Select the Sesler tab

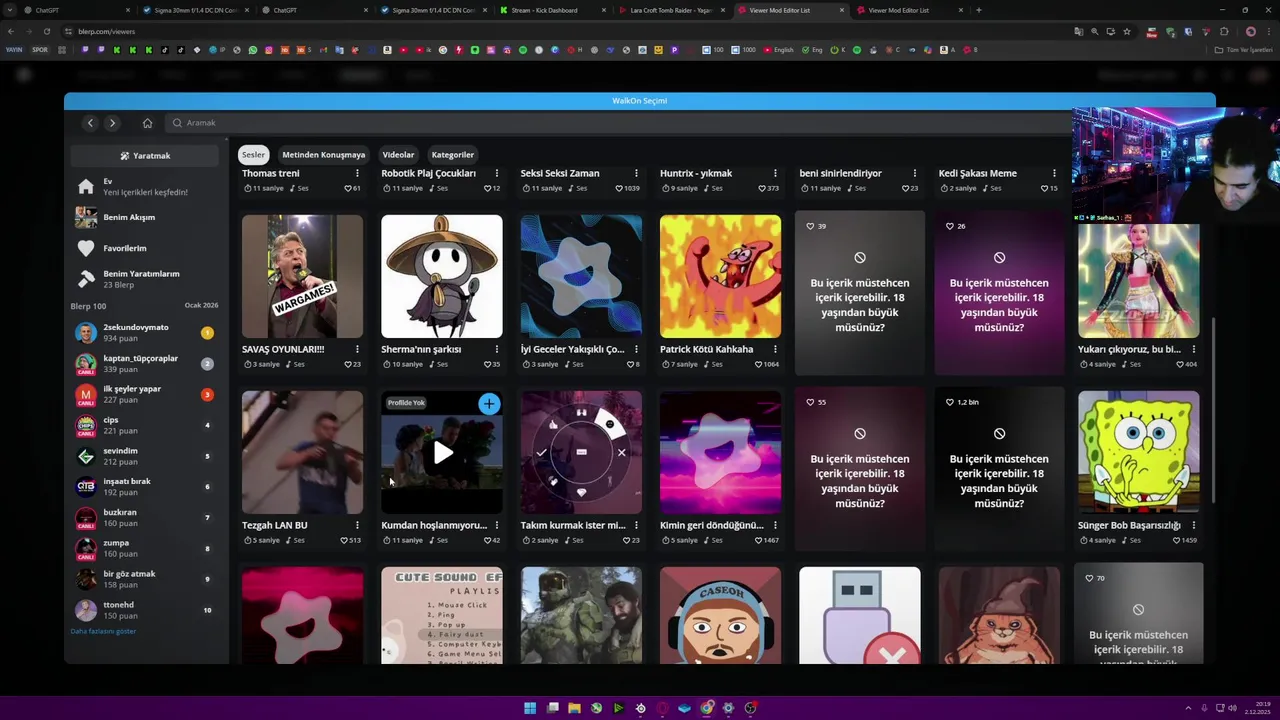[x=253, y=155]
